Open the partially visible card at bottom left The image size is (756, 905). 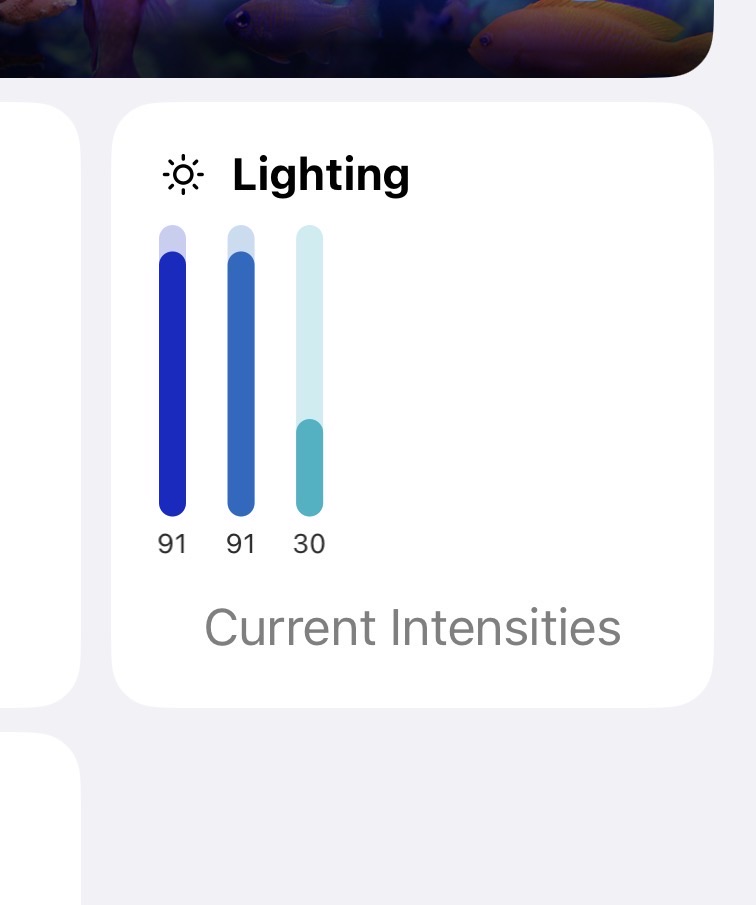[39, 818]
